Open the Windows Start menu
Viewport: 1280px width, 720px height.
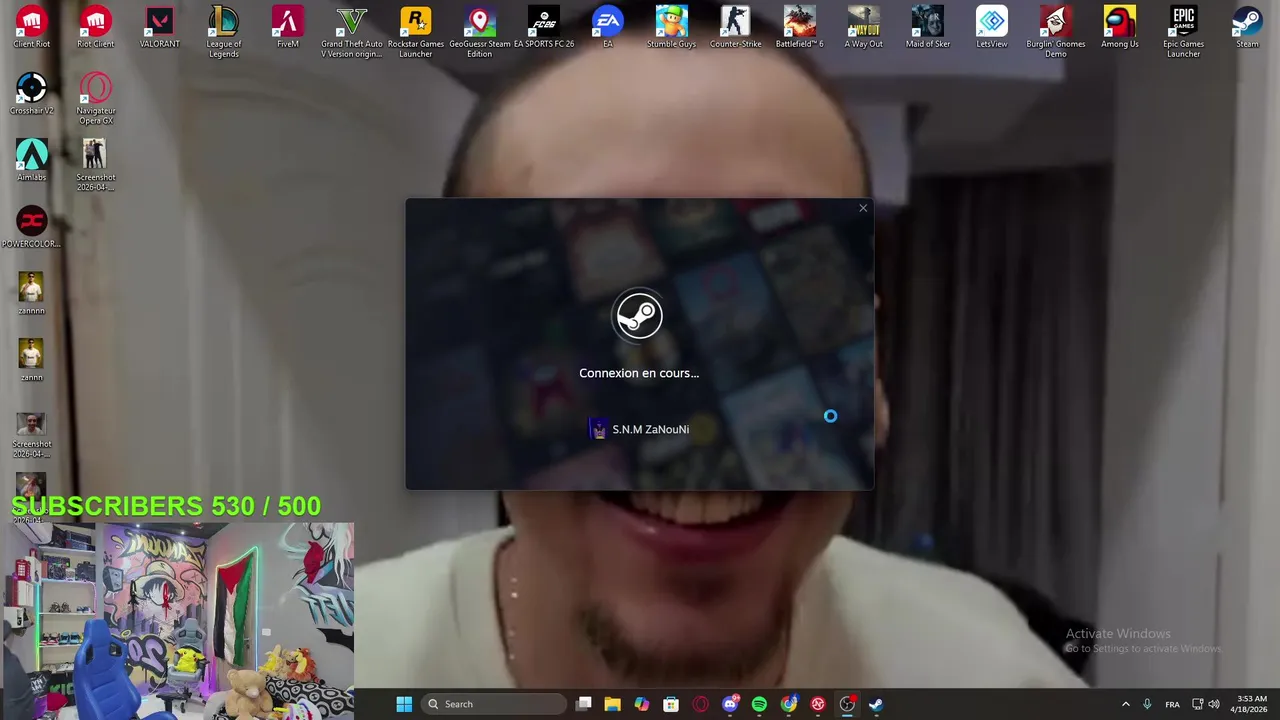404,704
